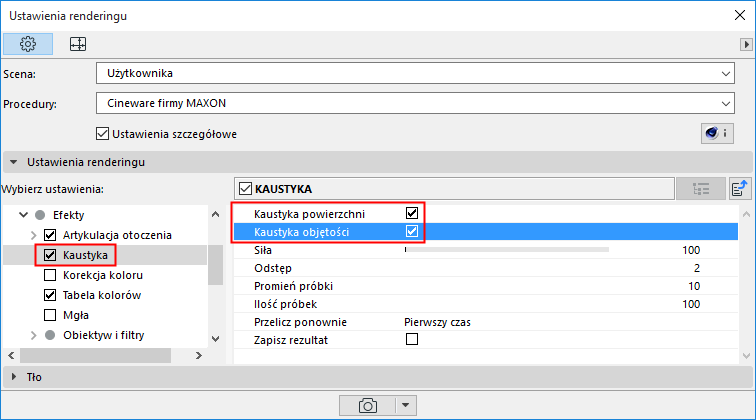Click the panel flyout arrow at top right
Image resolution: width=756 pixels, height=420 pixels.
(x=745, y=44)
